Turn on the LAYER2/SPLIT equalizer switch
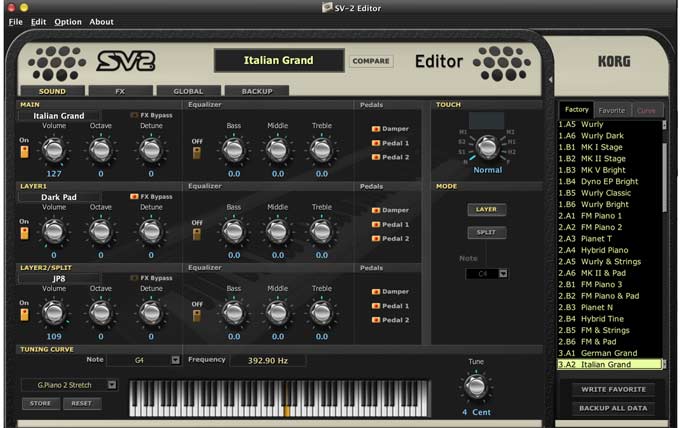 tap(197, 315)
